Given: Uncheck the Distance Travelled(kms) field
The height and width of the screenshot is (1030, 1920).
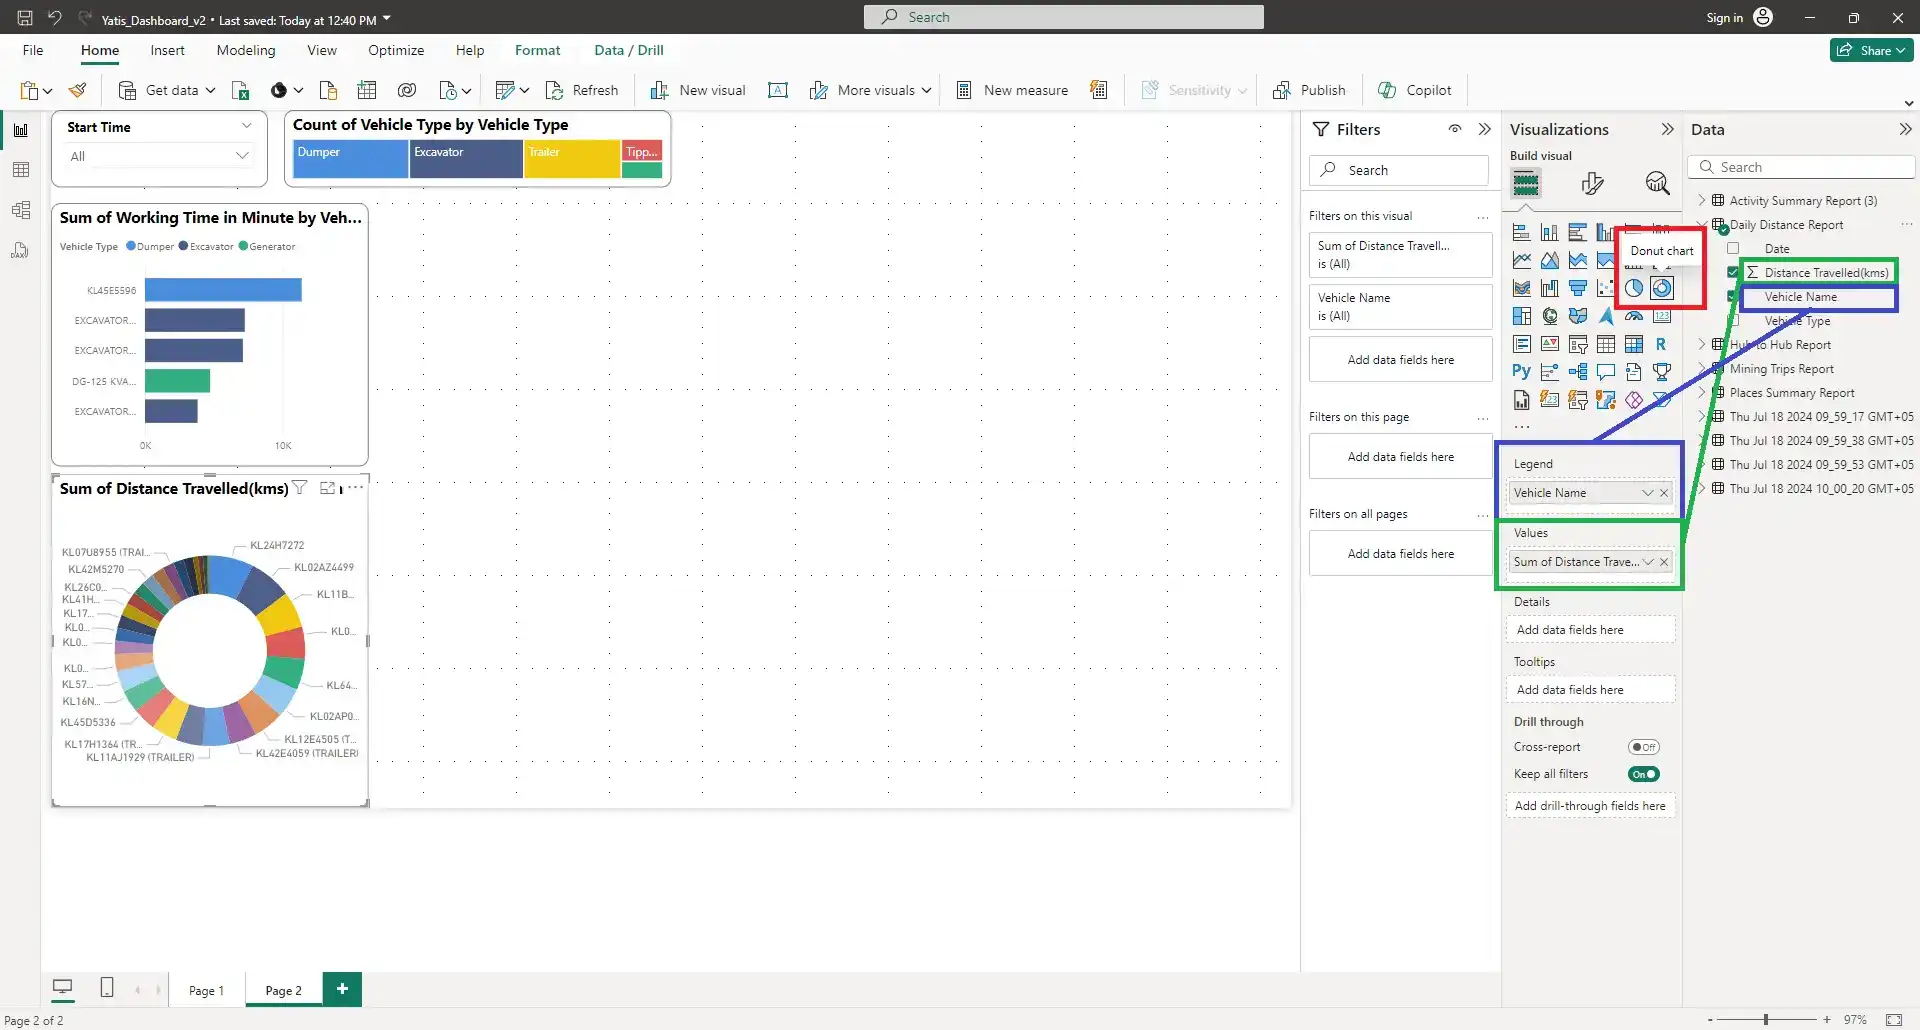Looking at the screenshot, I should 1733,272.
